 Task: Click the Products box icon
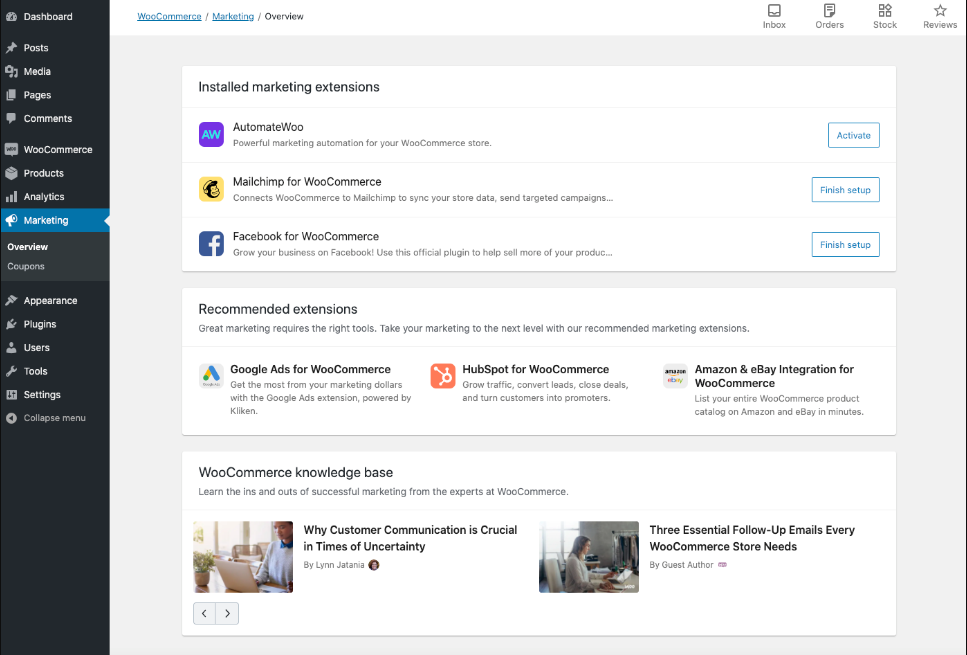[x=11, y=173]
